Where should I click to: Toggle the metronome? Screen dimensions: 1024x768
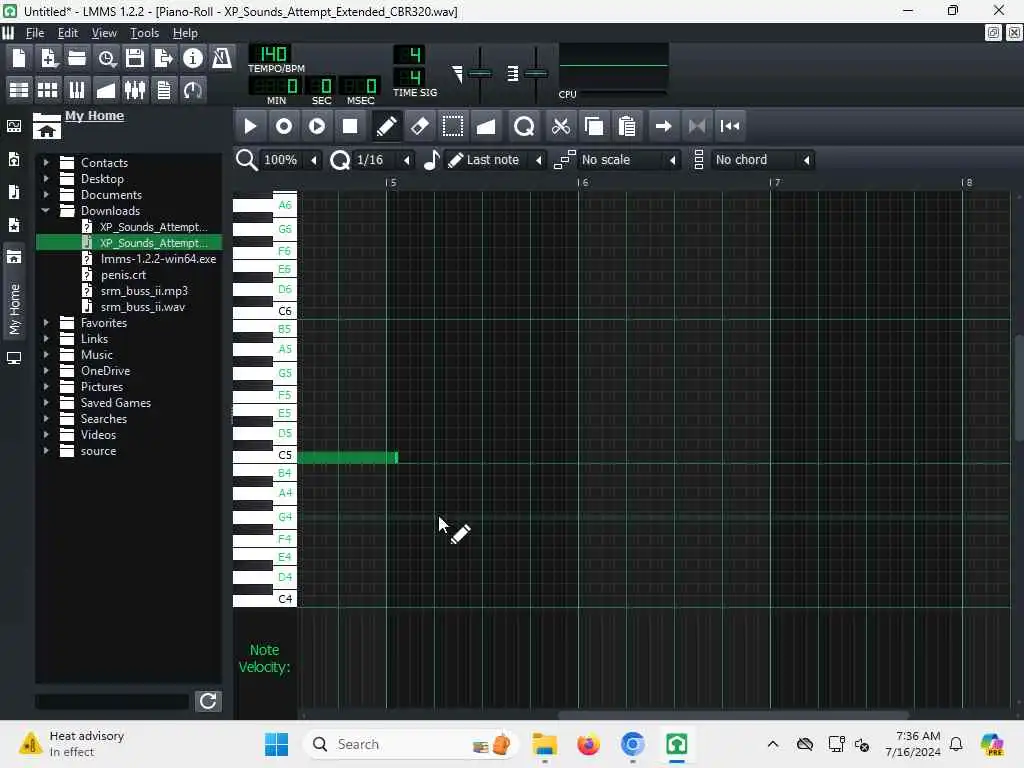point(222,58)
